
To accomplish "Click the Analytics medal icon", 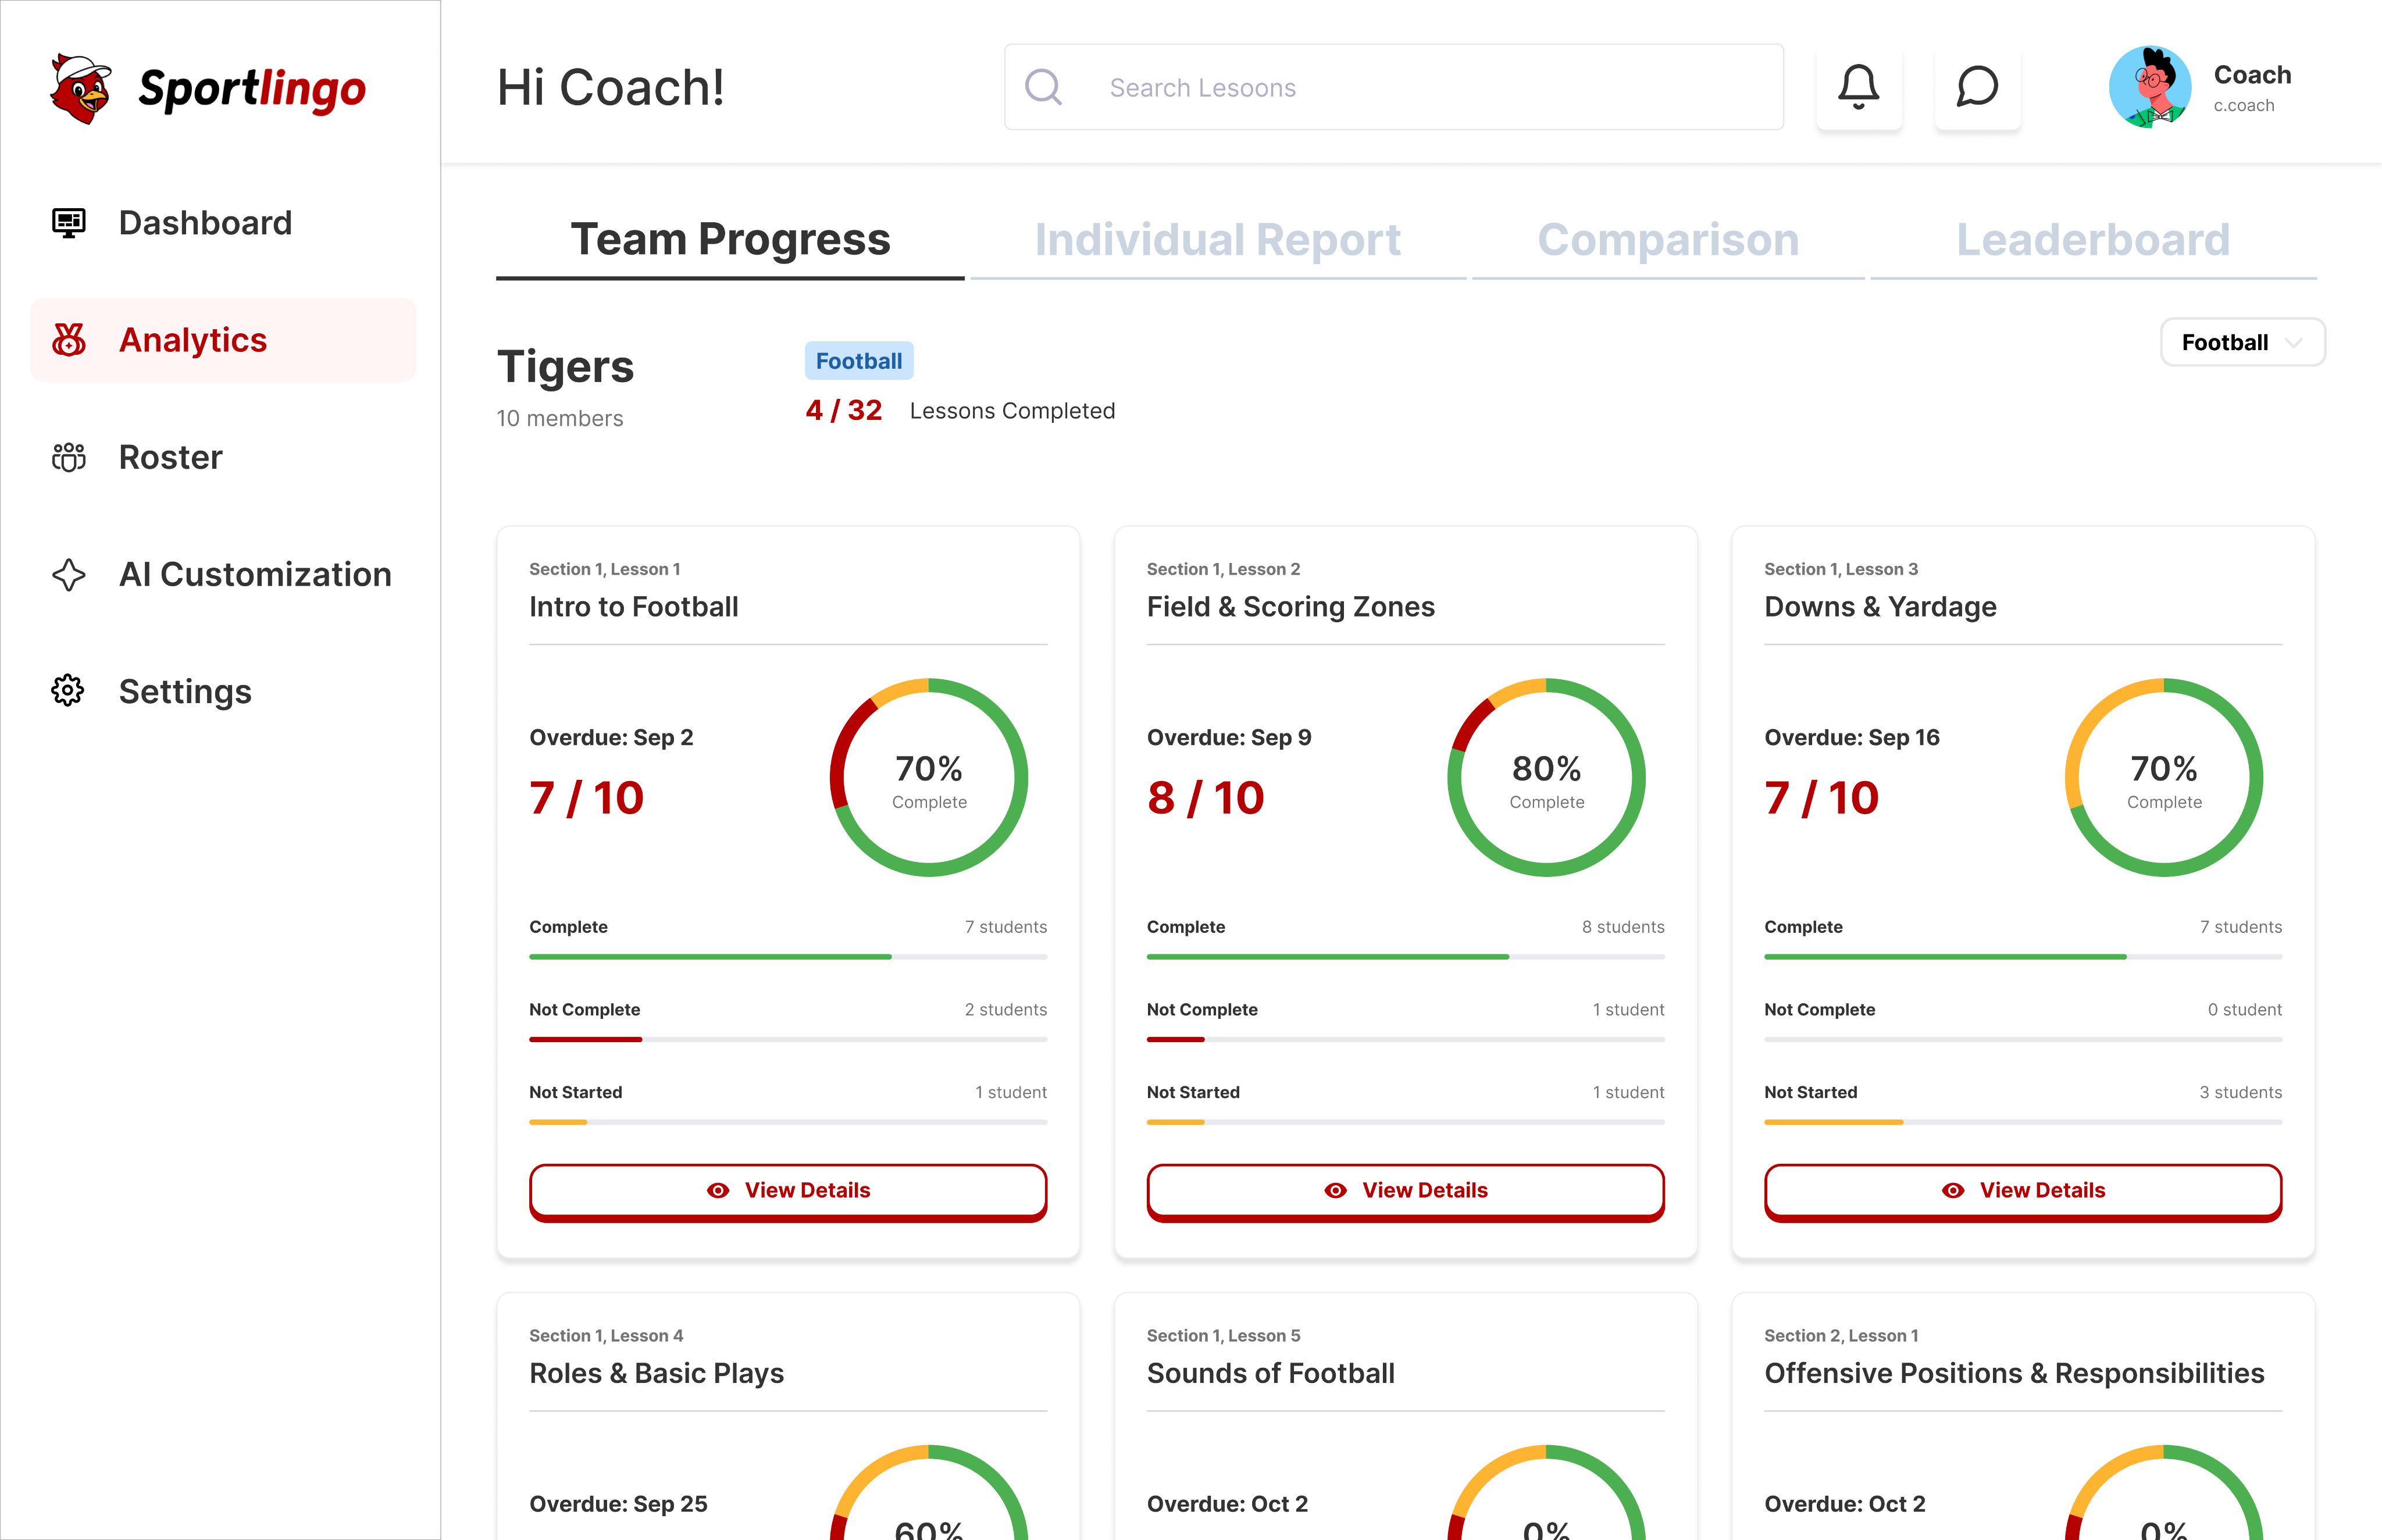I will 69,340.
